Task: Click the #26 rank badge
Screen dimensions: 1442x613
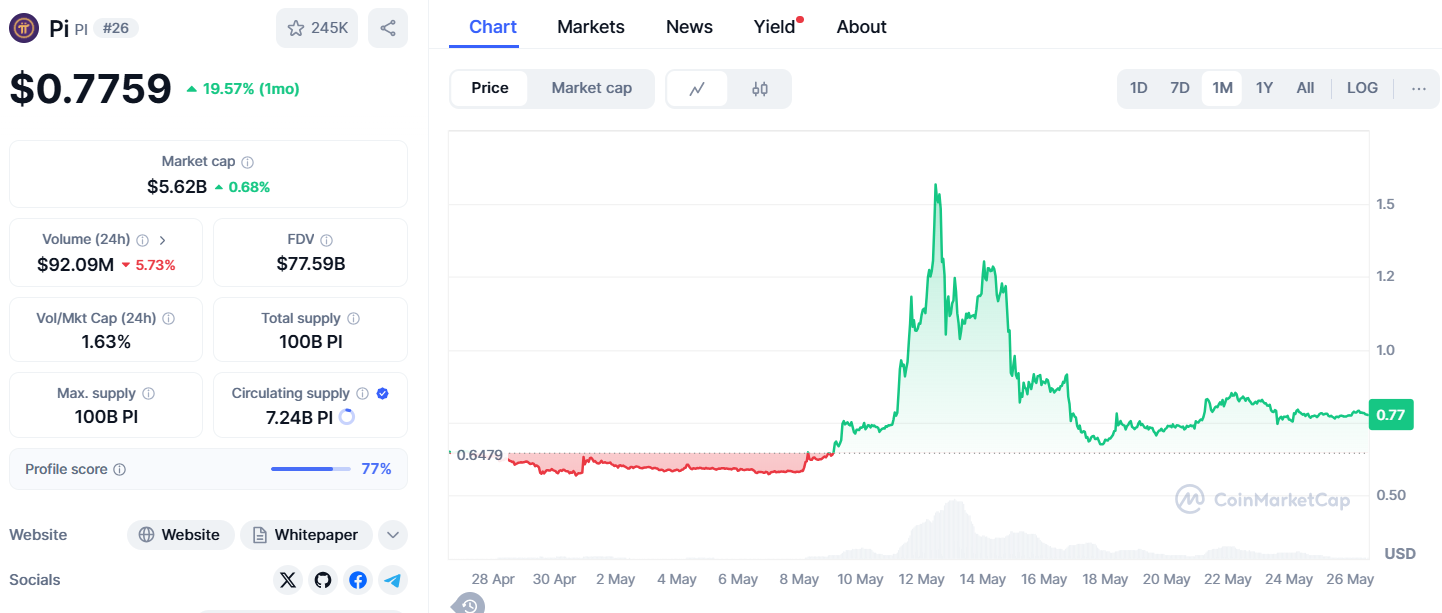Action: (x=116, y=28)
